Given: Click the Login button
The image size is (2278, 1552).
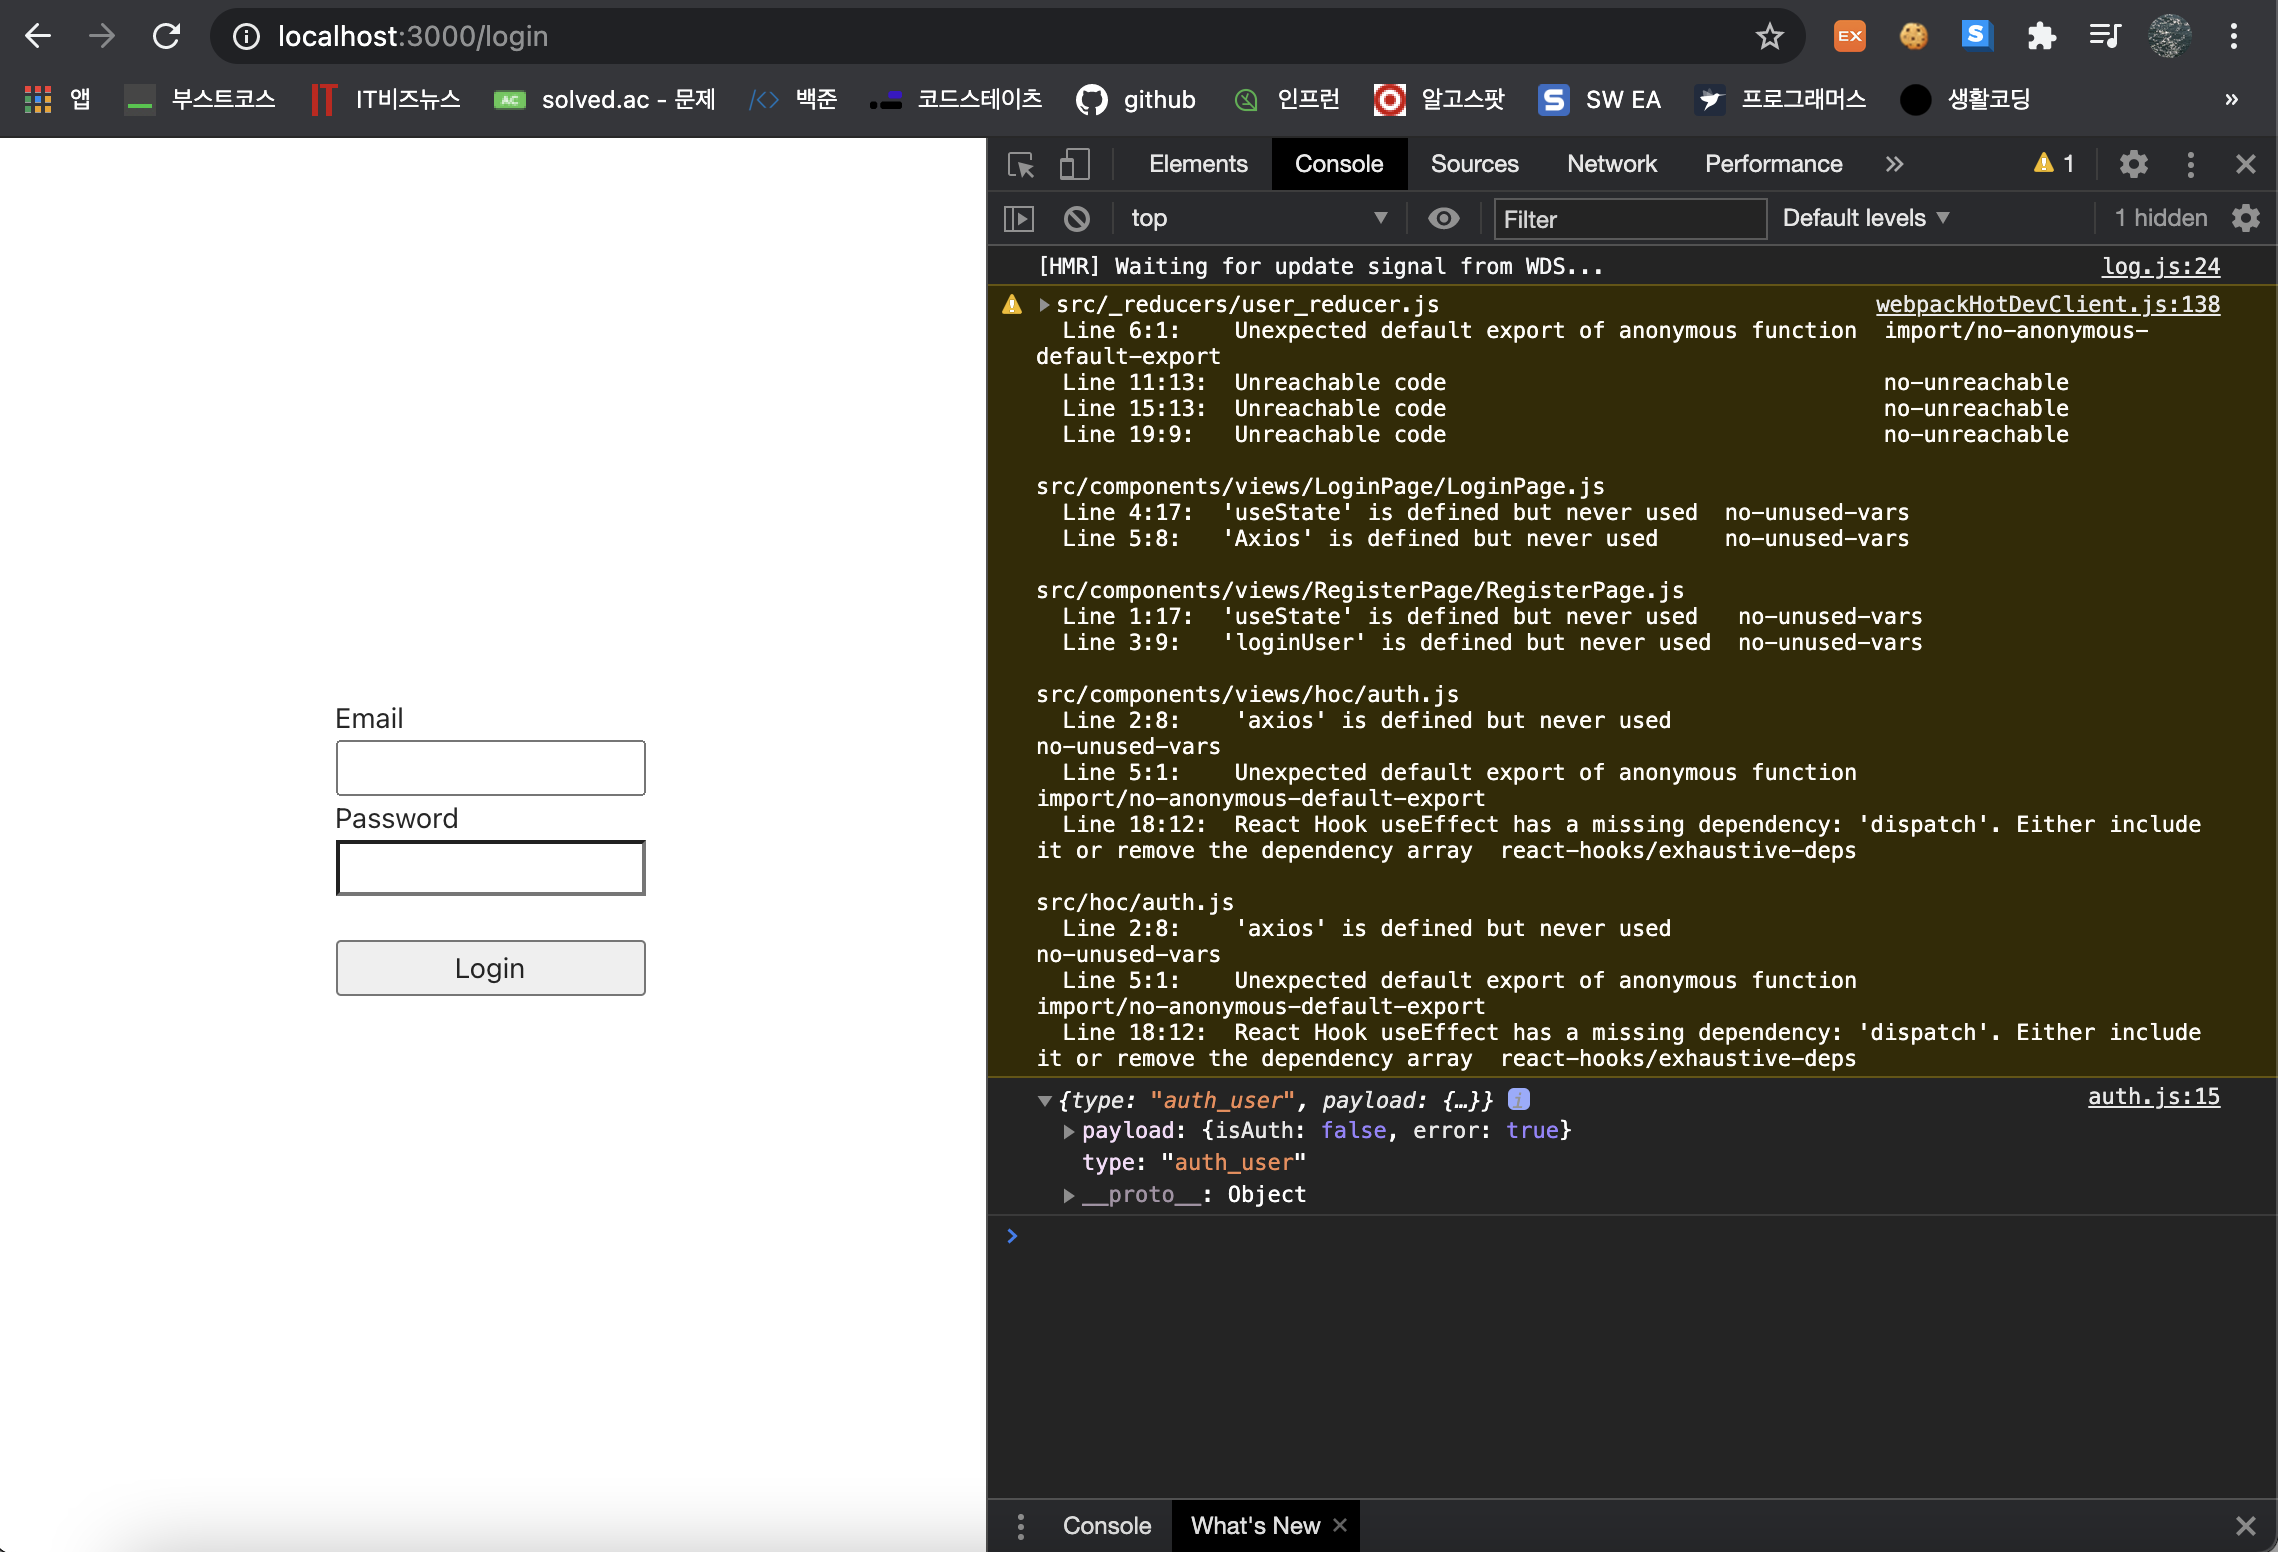Looking at the screenshot, I should coord(490,968).
